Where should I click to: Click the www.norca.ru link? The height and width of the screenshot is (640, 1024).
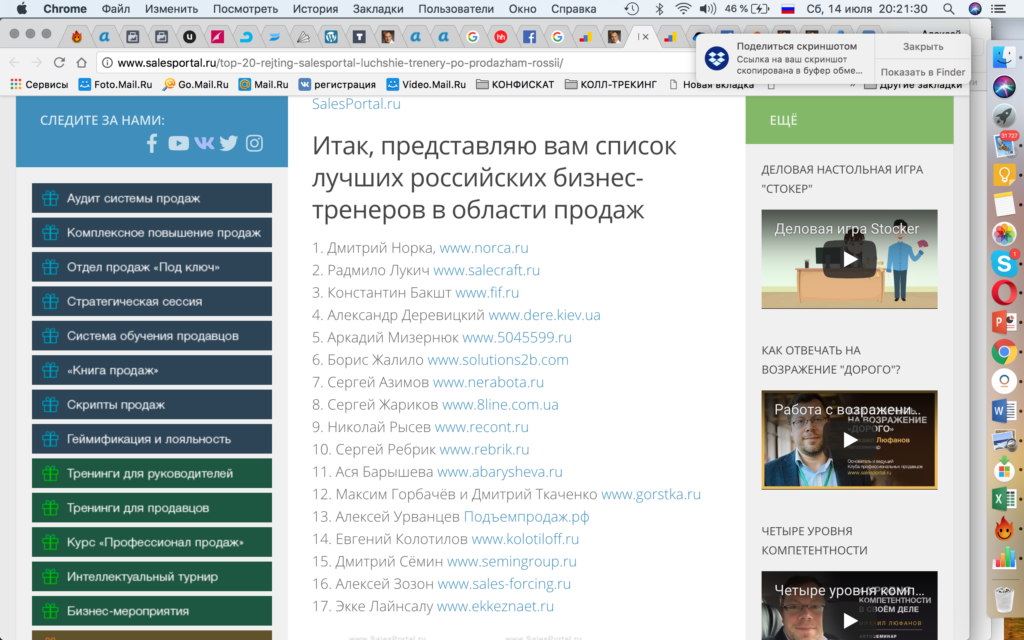click(x=484, y=248)
